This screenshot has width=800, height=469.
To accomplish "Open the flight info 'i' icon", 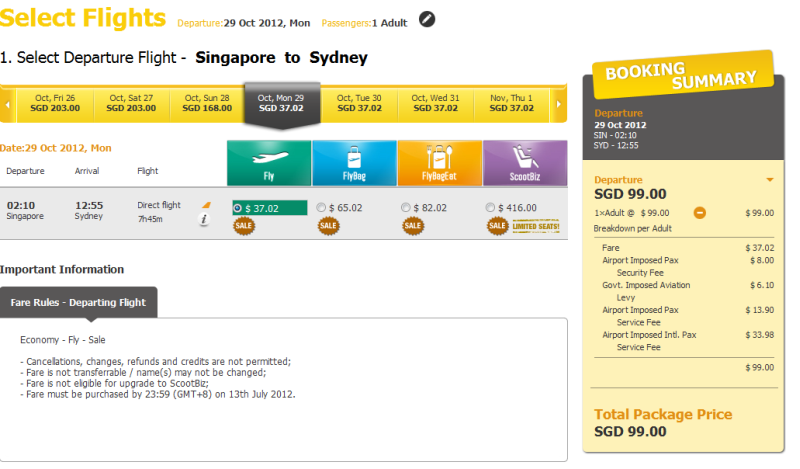I will 204,219.
